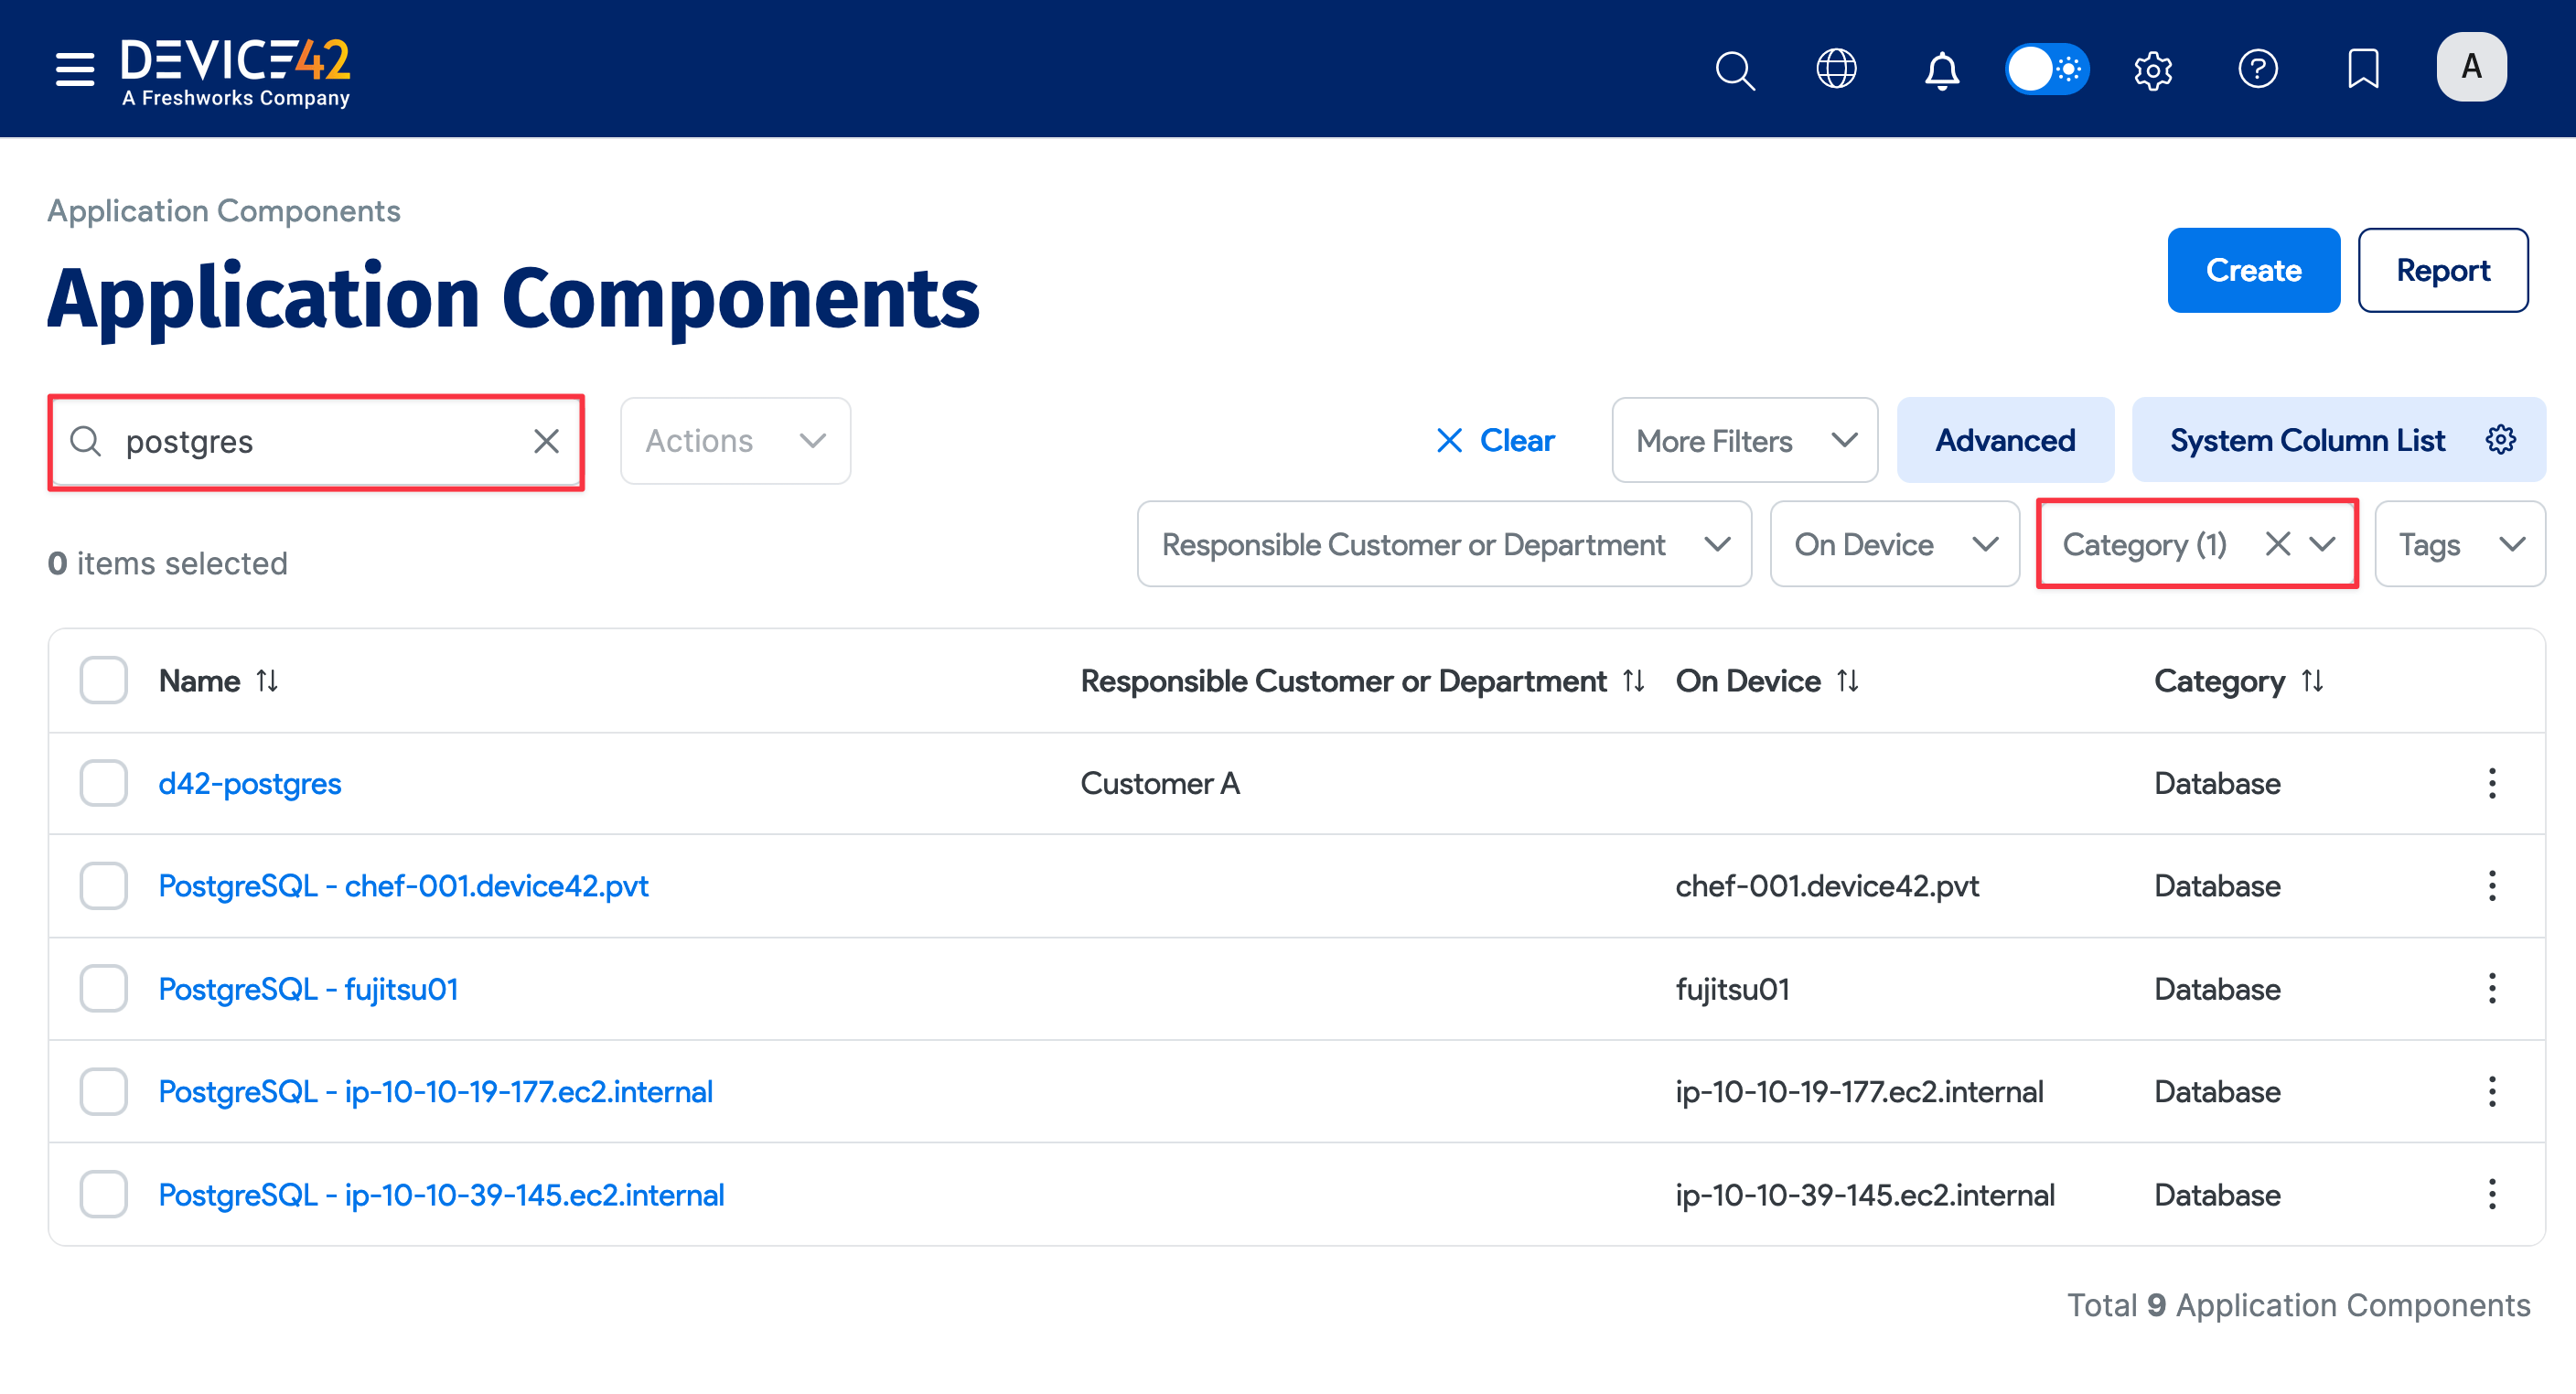Open the d42-postgres component link
2576x1394 pixels.
coord(250,784)
